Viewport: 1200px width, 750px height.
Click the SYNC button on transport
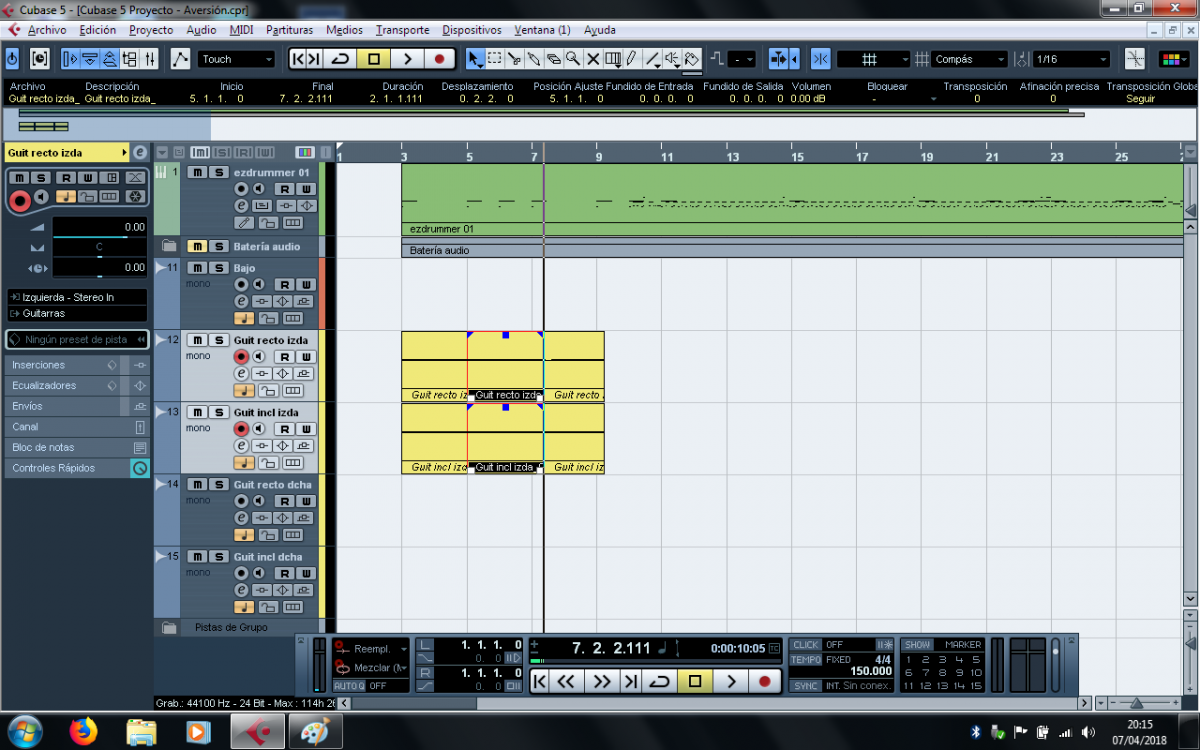pyautogui.click(x=805, y=686)
